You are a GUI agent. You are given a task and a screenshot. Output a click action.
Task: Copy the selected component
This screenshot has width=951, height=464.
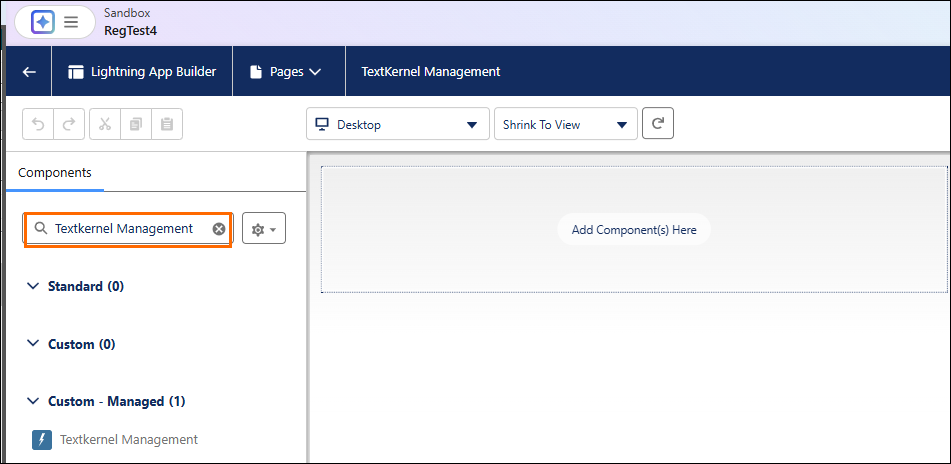tap(136, 124)
